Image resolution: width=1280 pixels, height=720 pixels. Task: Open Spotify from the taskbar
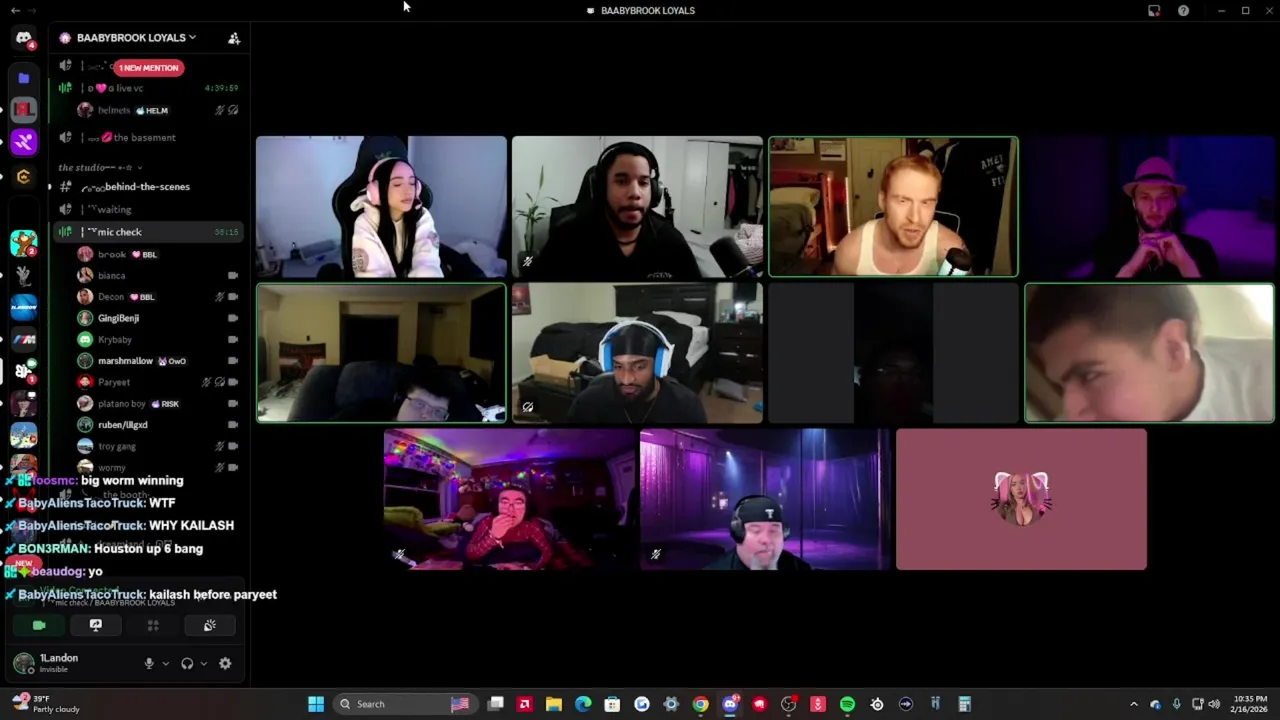(x=847, y=704)
